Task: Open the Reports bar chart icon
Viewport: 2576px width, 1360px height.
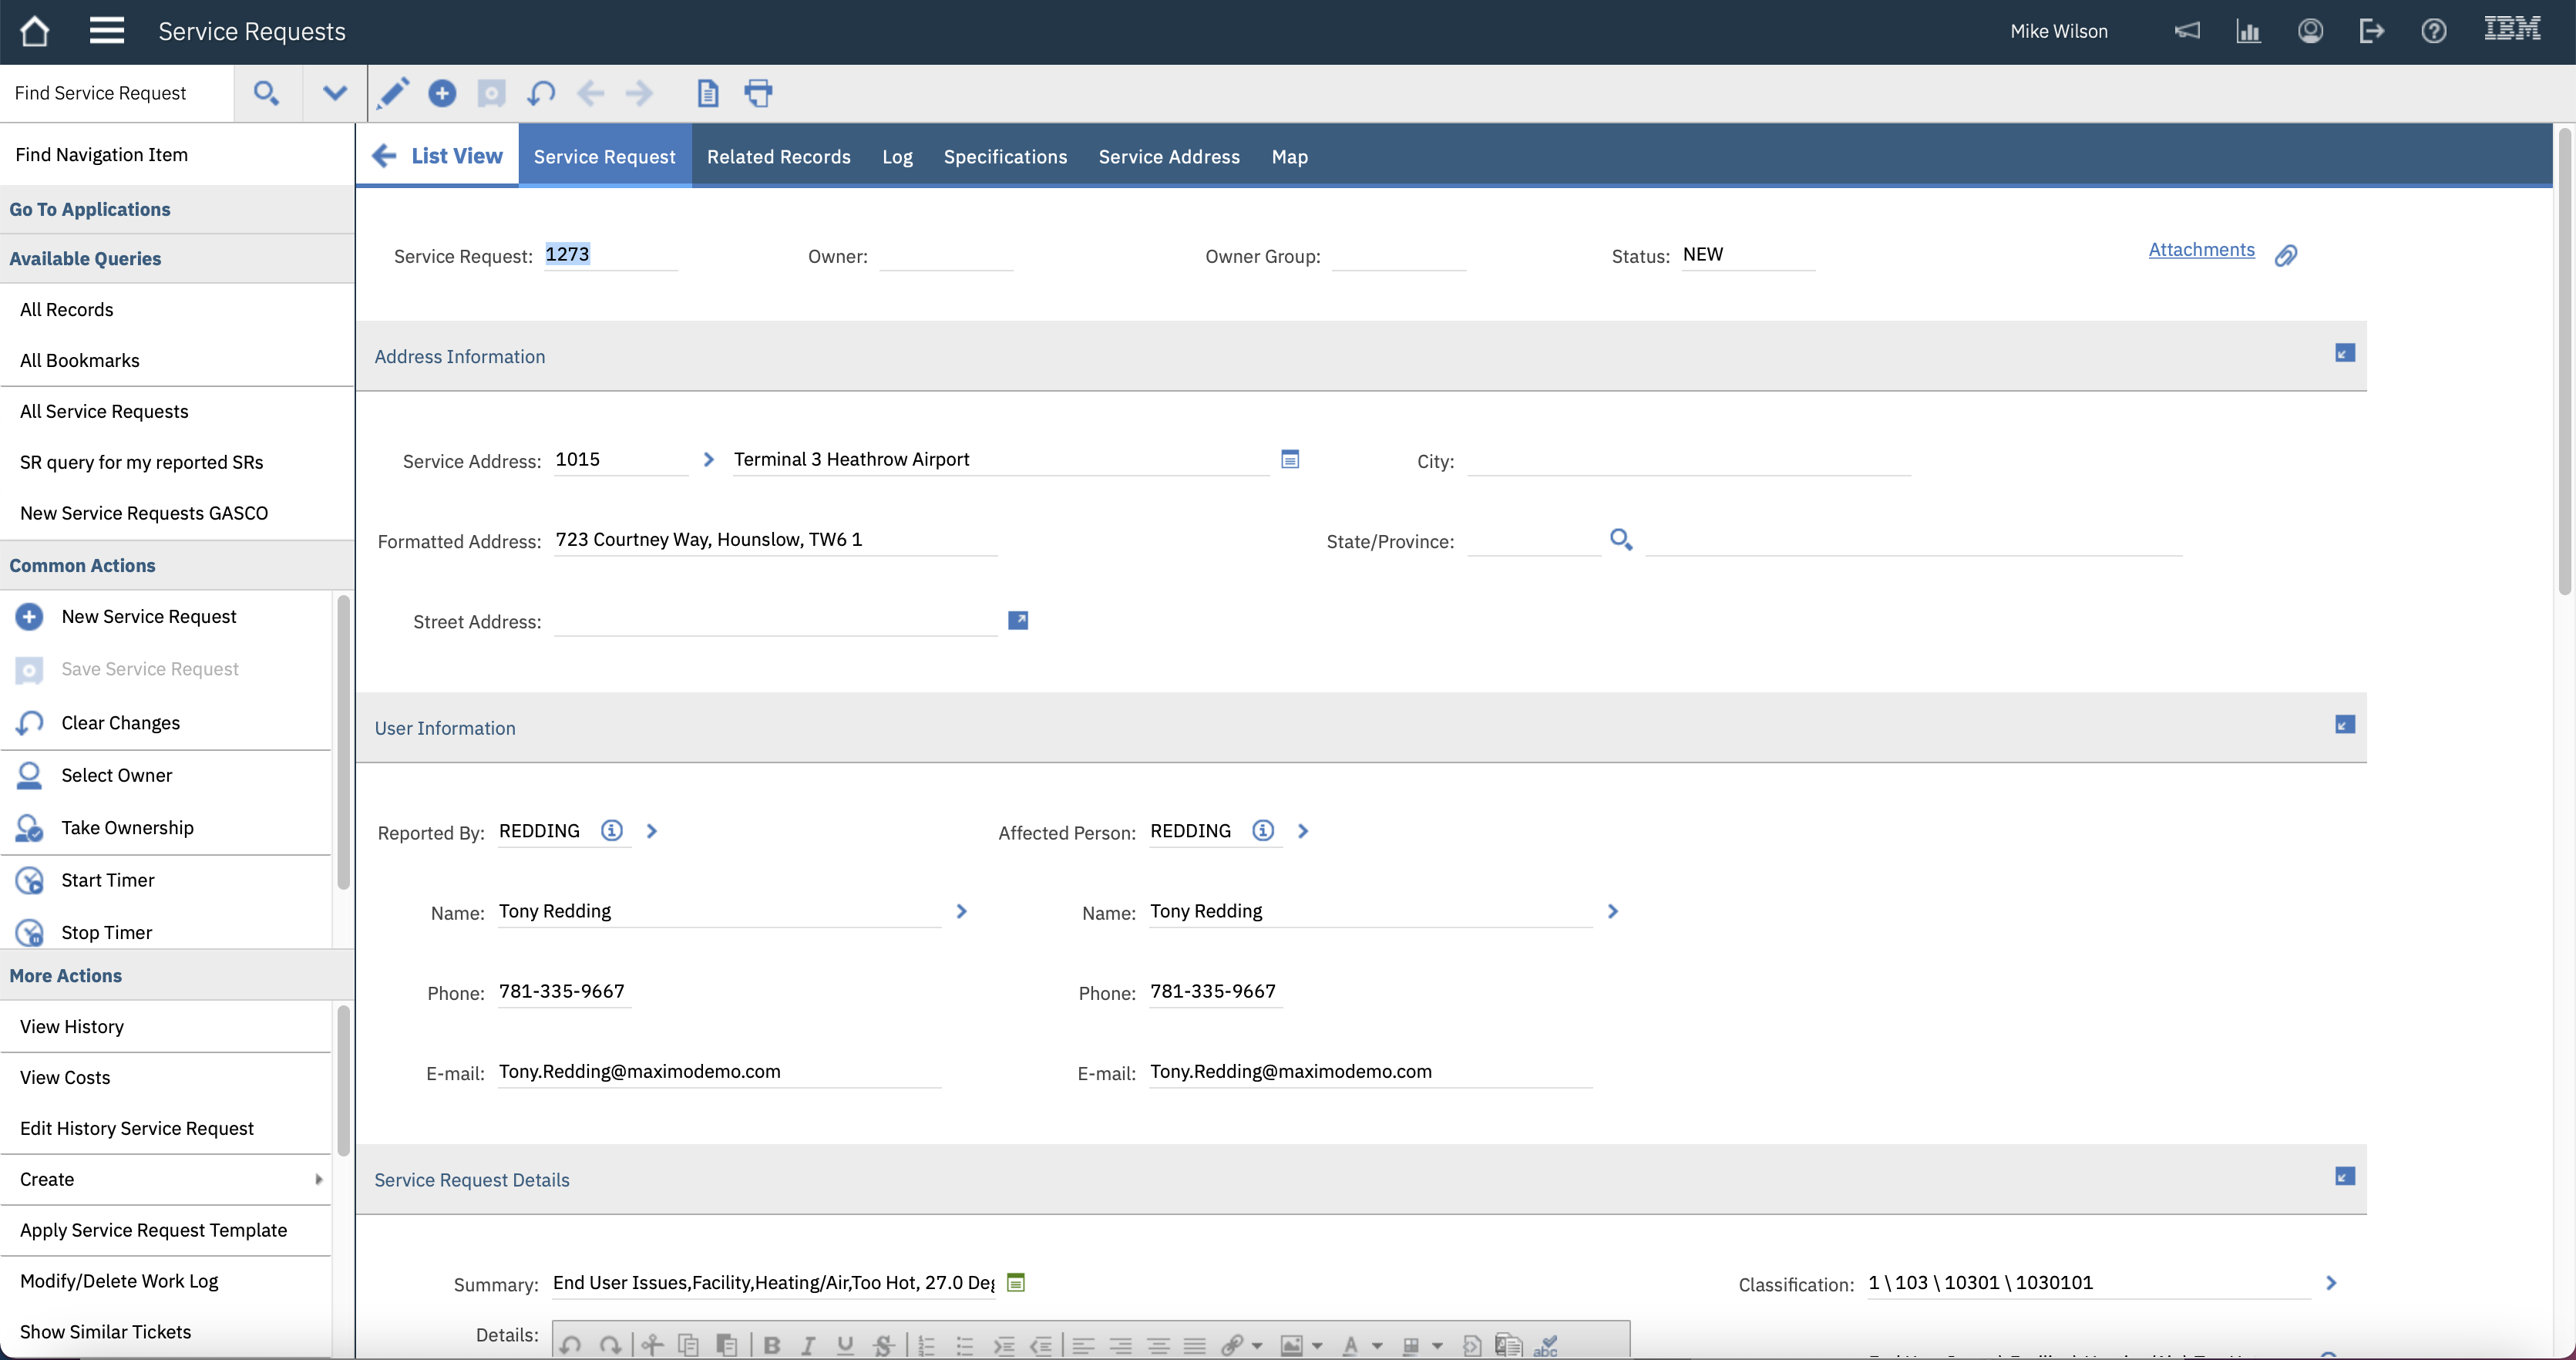Action: (x=2248, y=31)
